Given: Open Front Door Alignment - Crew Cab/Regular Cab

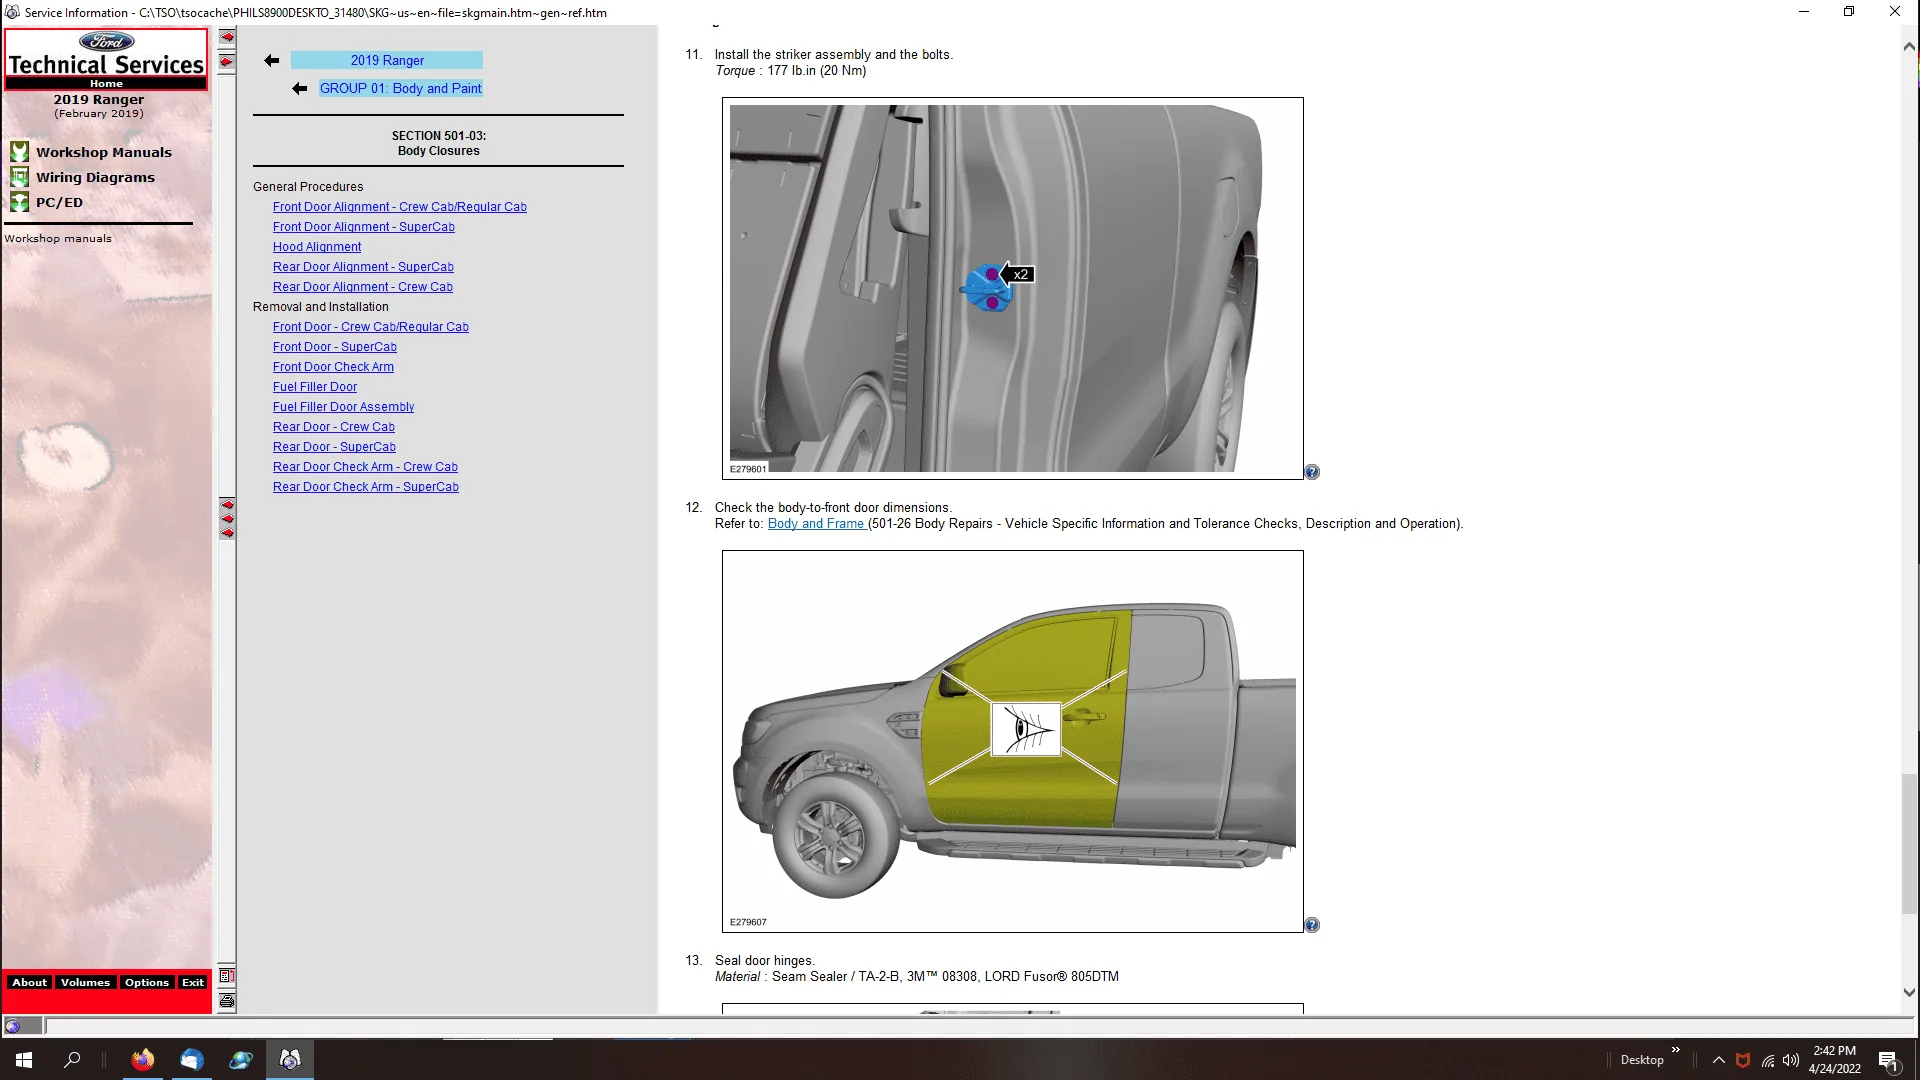Looking at the screenshot, I should [x=400, y=207].
